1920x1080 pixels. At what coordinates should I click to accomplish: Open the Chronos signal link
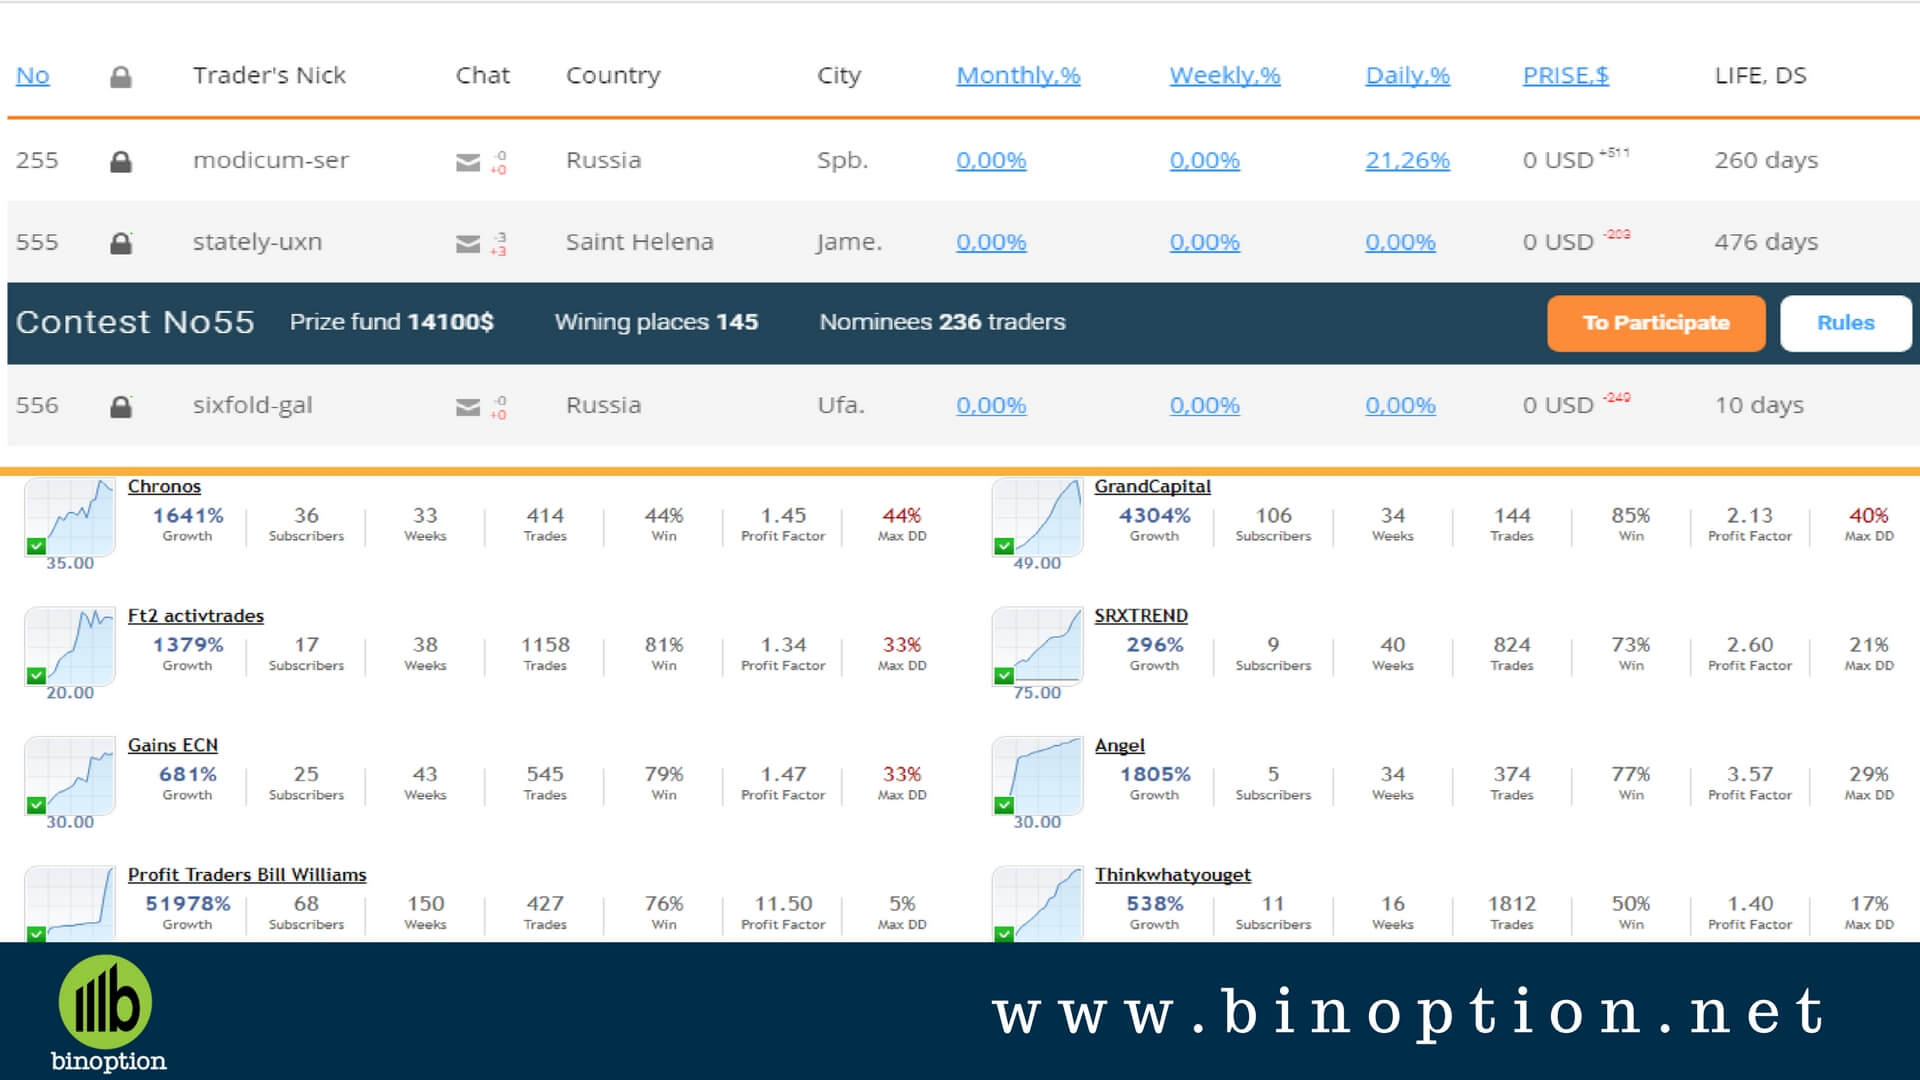coord(164,487)
